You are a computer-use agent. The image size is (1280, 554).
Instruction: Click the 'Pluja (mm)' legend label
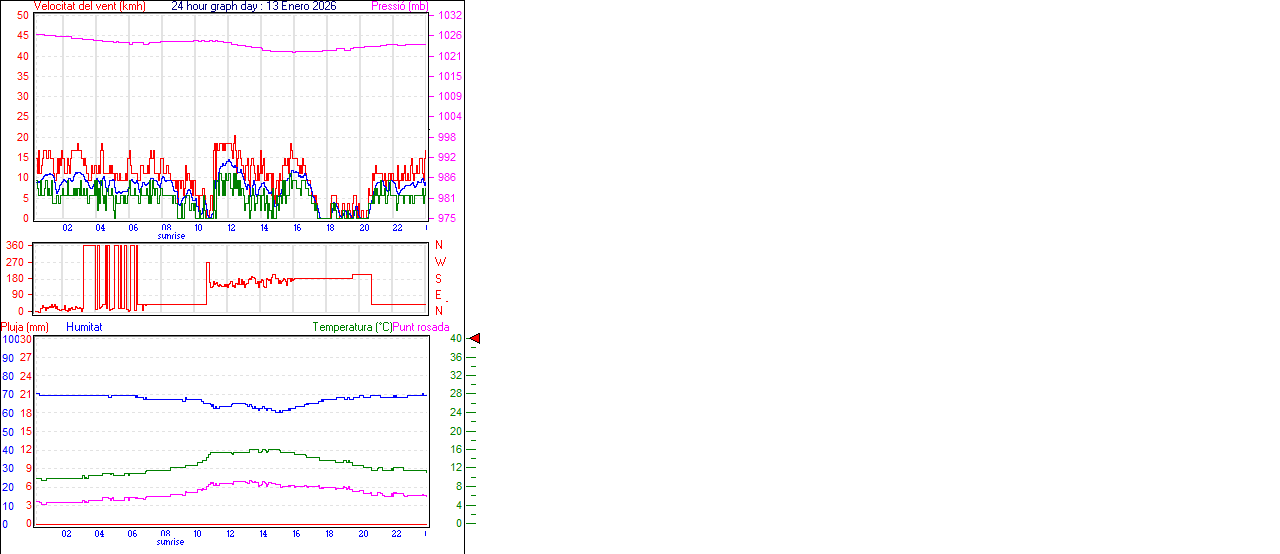point(25,327)
